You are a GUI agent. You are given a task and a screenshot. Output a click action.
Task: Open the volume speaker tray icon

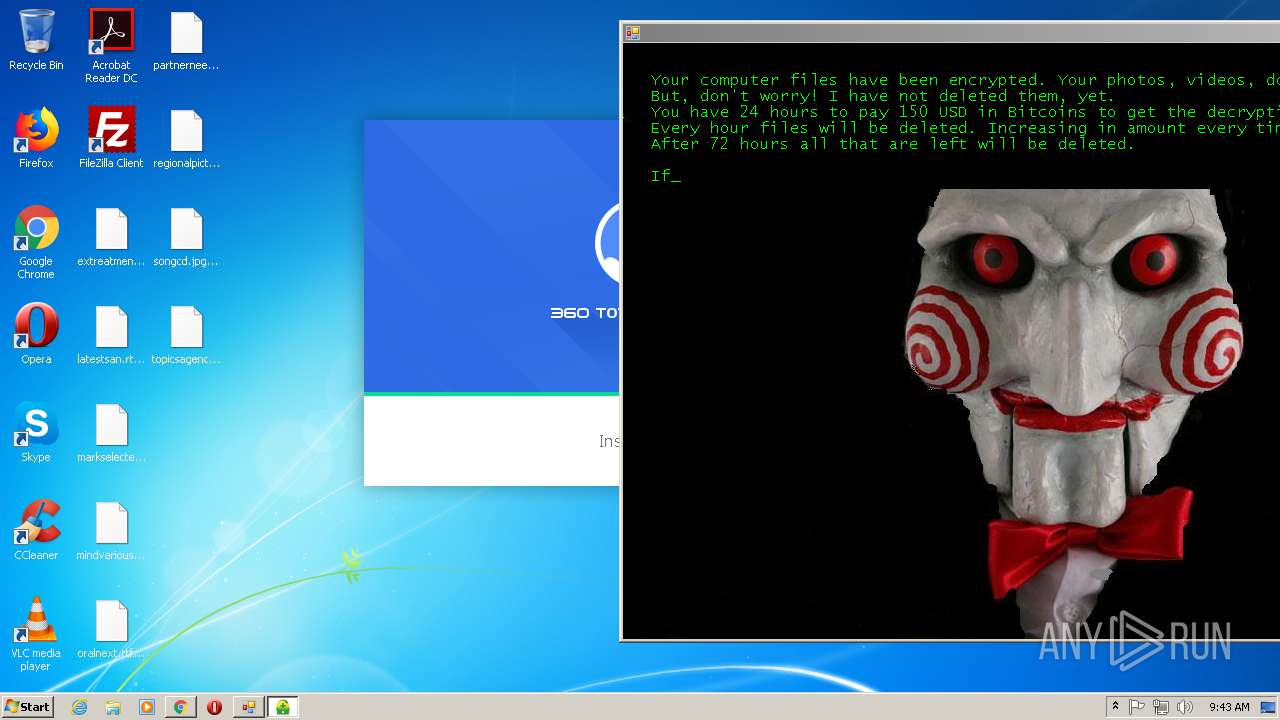coord(1185,707)
